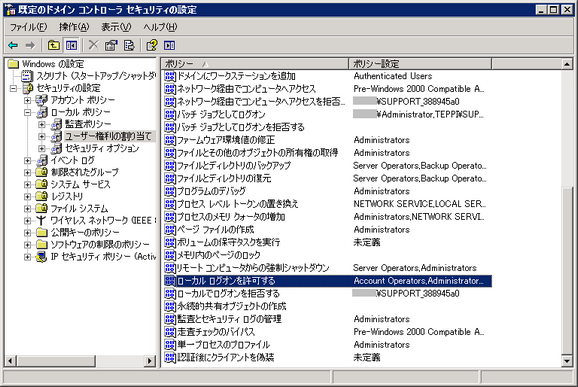578x387 pixels.
Task: Toggle the Show/Hide console tree icon
Action: [72, 45]
